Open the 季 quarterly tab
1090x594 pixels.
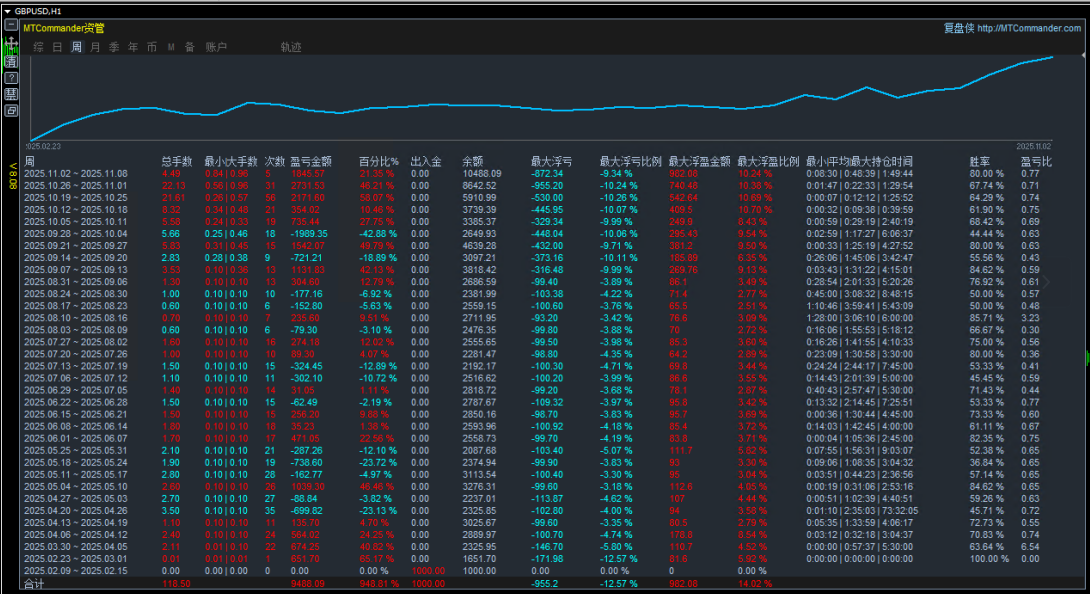click(x=114, y=47)
